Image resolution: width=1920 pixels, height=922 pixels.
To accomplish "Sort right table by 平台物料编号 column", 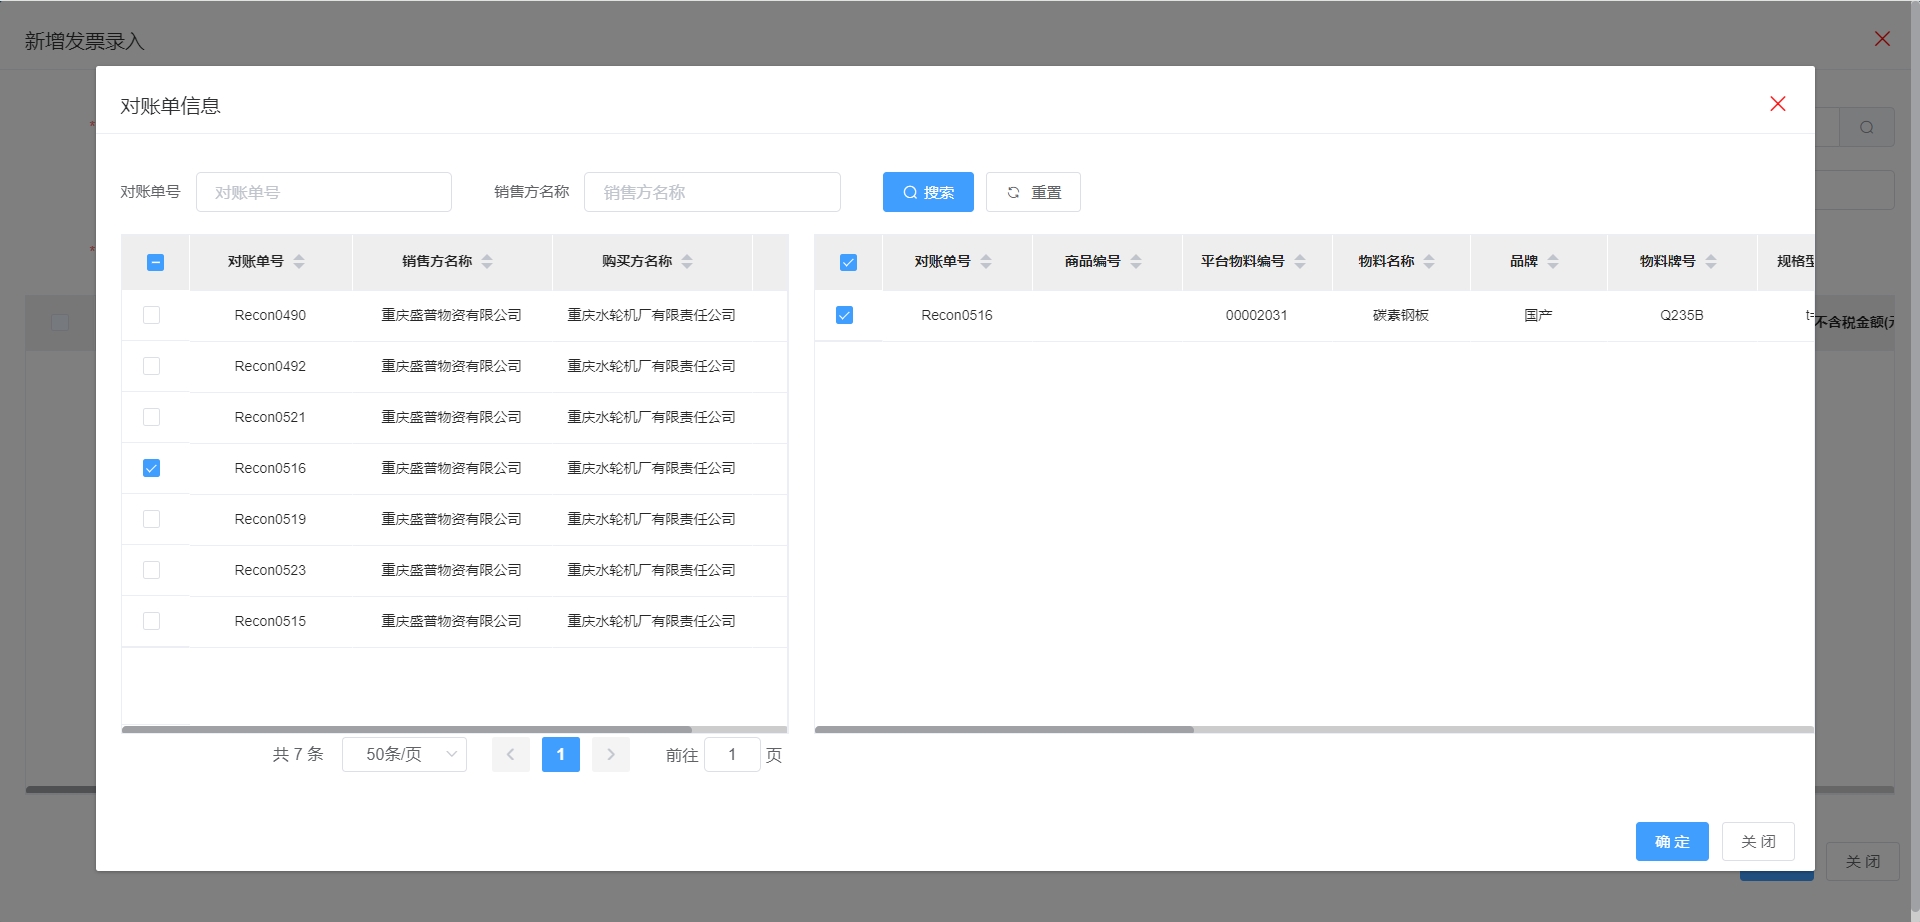I will [x=1300, y=262].
